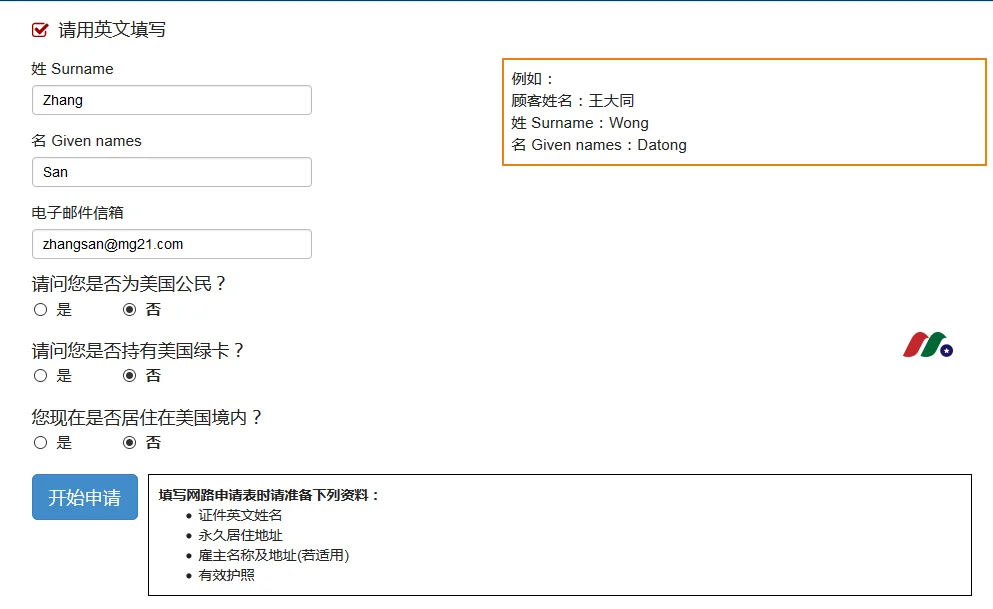Click example text 姓 Surname：Wong
This screenshot has height=609, width=993.
point(580,123)
